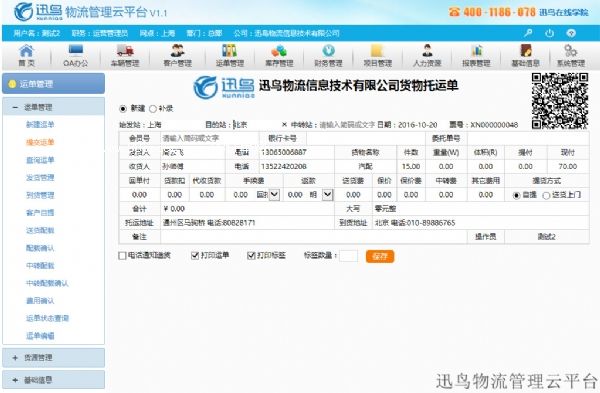Expand the 货源管理 sidebar section
600x393 pixels.
pos(54,358)
